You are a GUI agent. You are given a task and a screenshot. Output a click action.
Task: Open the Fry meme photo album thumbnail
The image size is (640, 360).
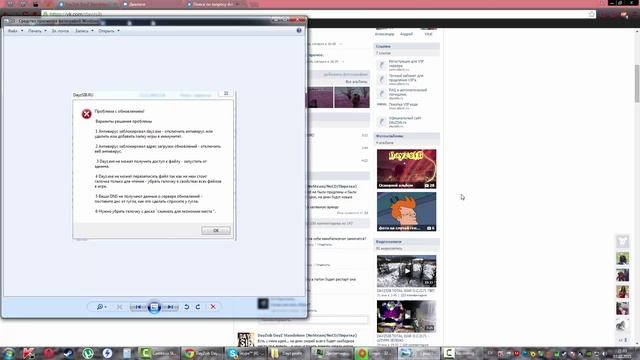click(x=406, y=211)
